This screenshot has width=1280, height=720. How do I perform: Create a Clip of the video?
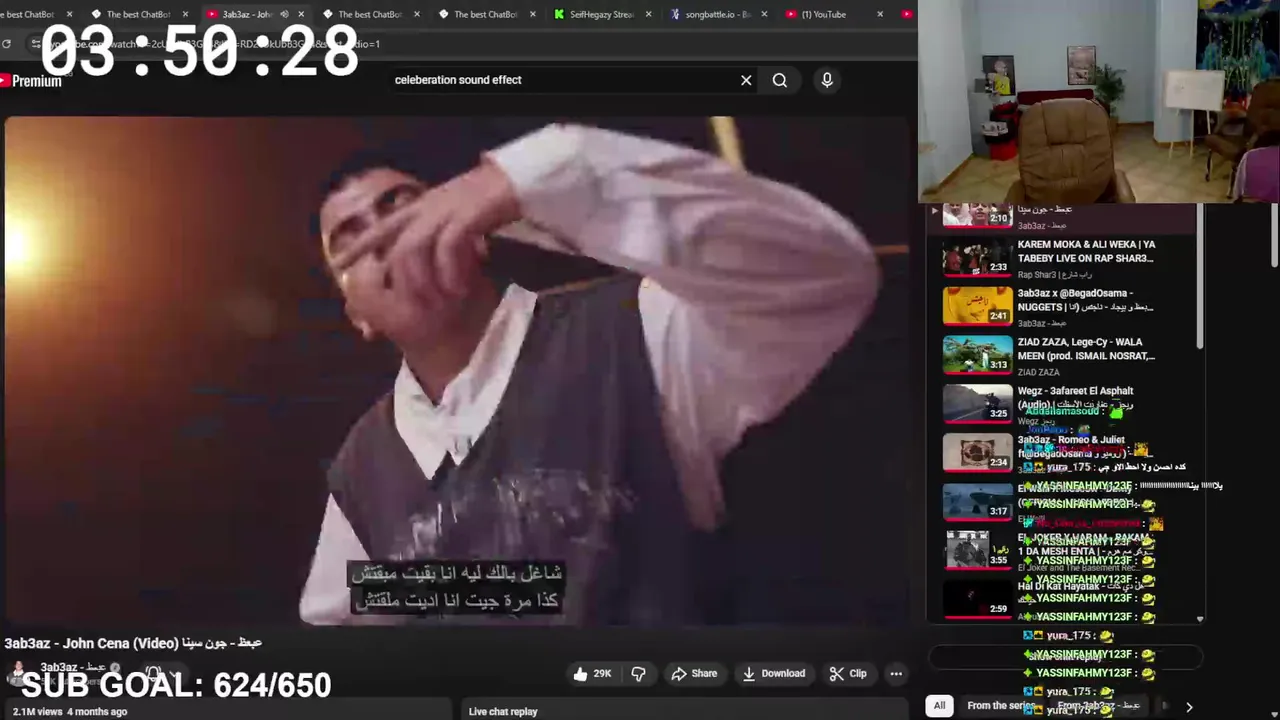pyautogui.click(x=848, y=674)
